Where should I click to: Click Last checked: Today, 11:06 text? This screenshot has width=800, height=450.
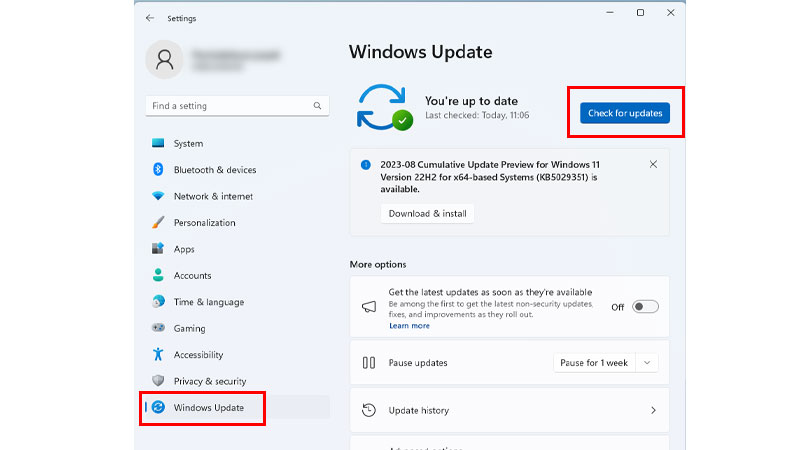coord(477,115)
